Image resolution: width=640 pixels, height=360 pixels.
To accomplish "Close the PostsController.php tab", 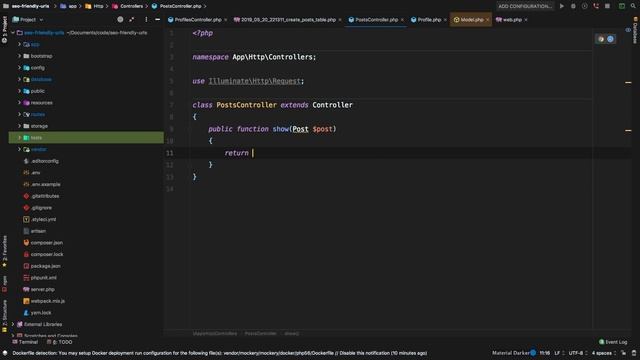I will [x=402, y=20].
